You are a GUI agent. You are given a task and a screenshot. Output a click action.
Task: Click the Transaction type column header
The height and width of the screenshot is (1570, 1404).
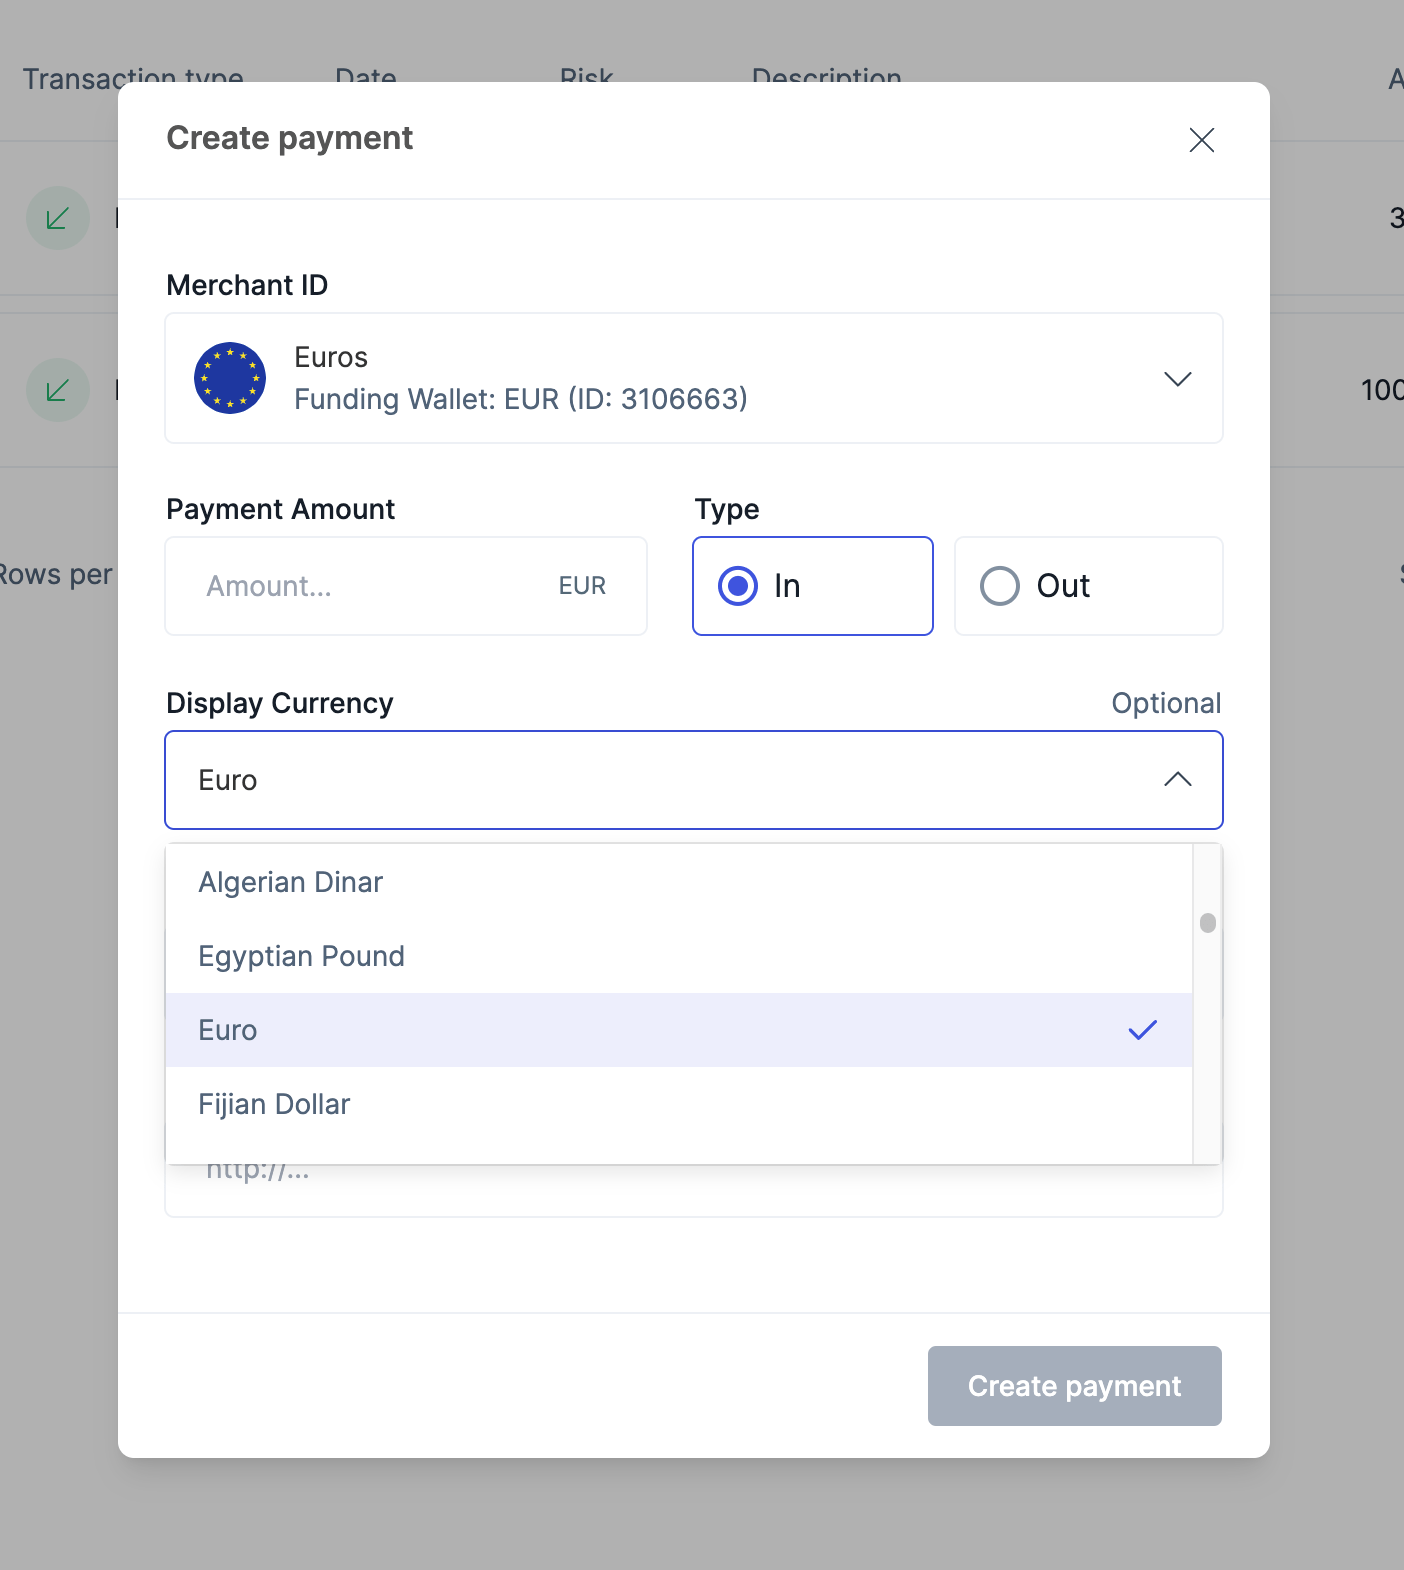(135, 78)
